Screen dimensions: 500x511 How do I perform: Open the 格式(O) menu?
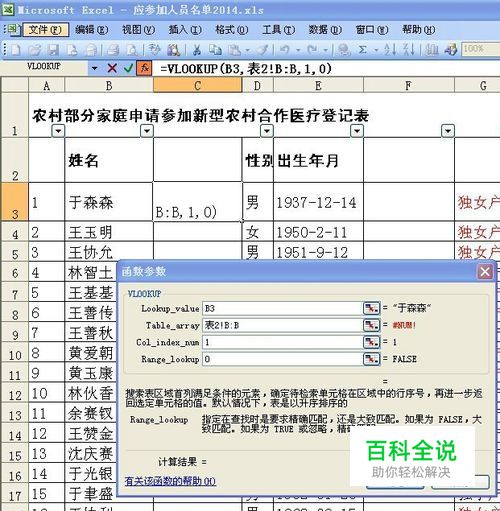pyautogui.click(x=231, y=30)
